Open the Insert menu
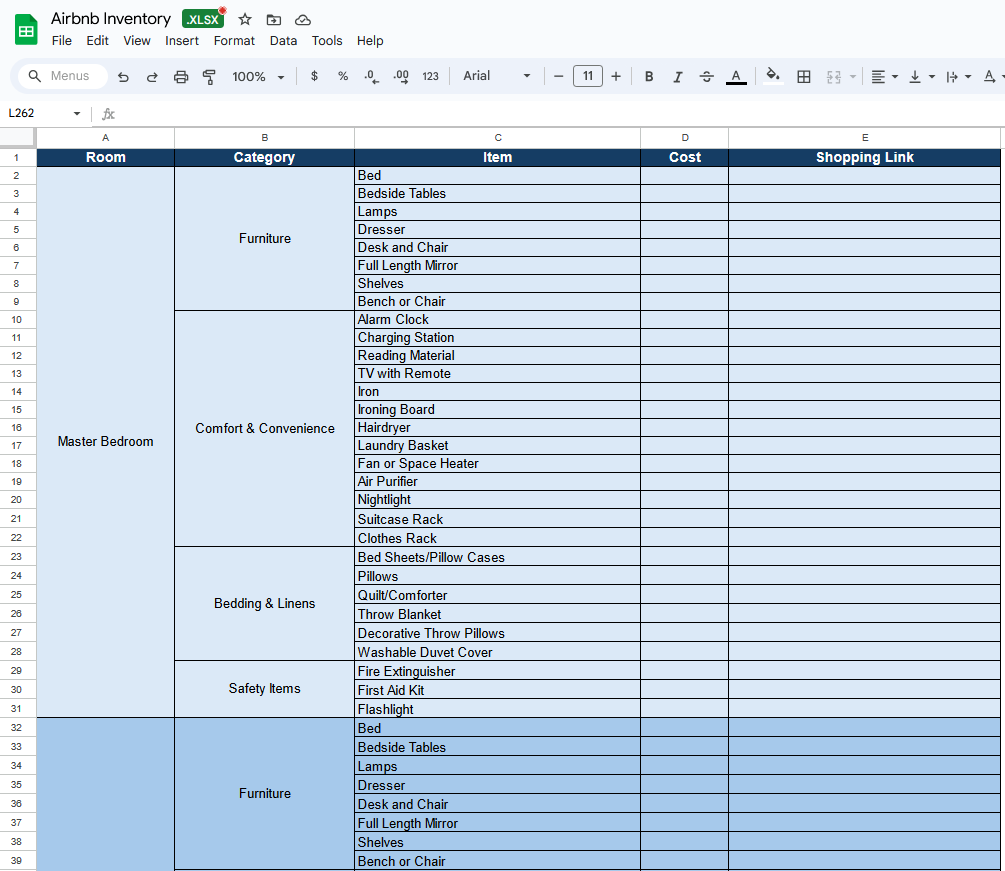The width and height of the screenshot is (1005, 871). (x=182, y=41)
